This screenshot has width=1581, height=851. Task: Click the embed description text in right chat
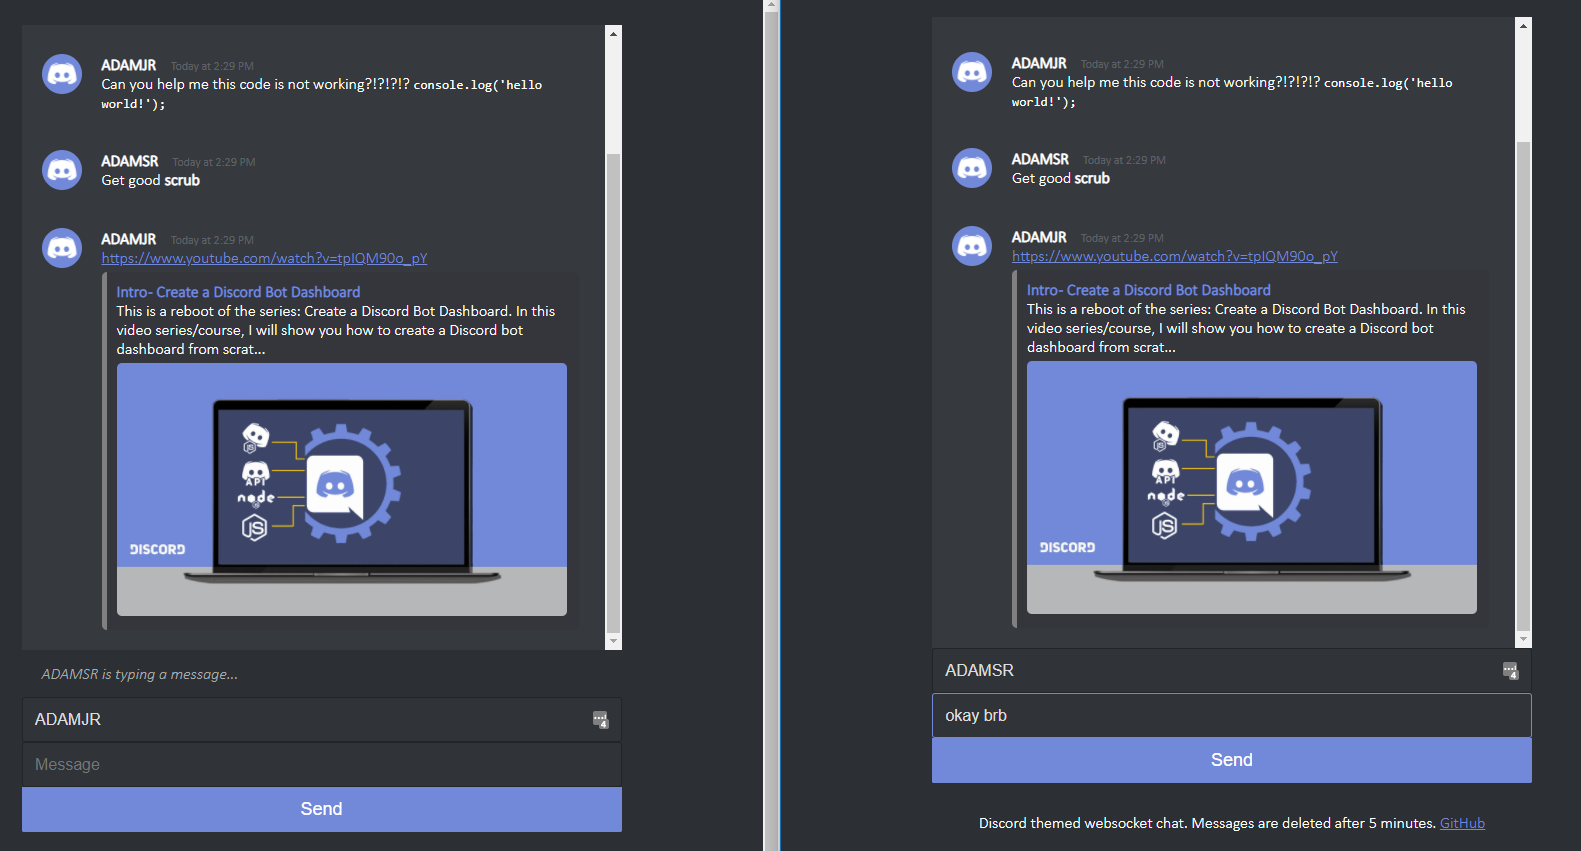(1246, 328)
